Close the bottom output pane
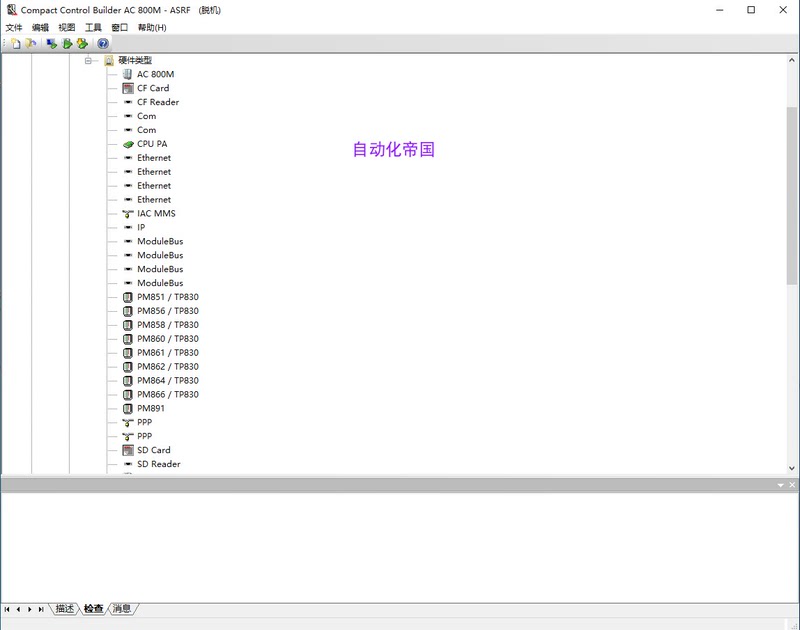The image size is (800, 630). pos(792,485)
